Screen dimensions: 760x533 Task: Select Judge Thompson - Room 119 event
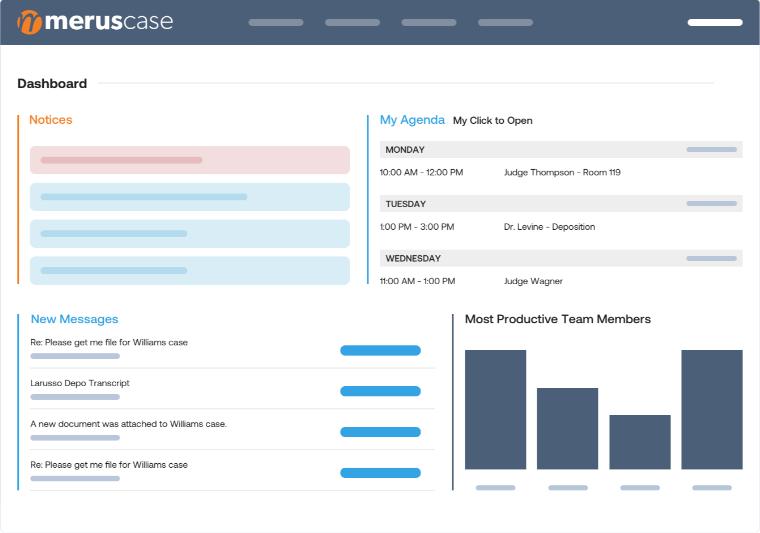click(562, 172)
